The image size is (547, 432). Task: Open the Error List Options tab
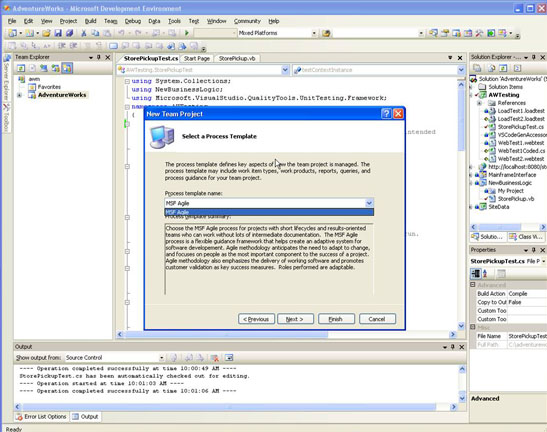42,417
